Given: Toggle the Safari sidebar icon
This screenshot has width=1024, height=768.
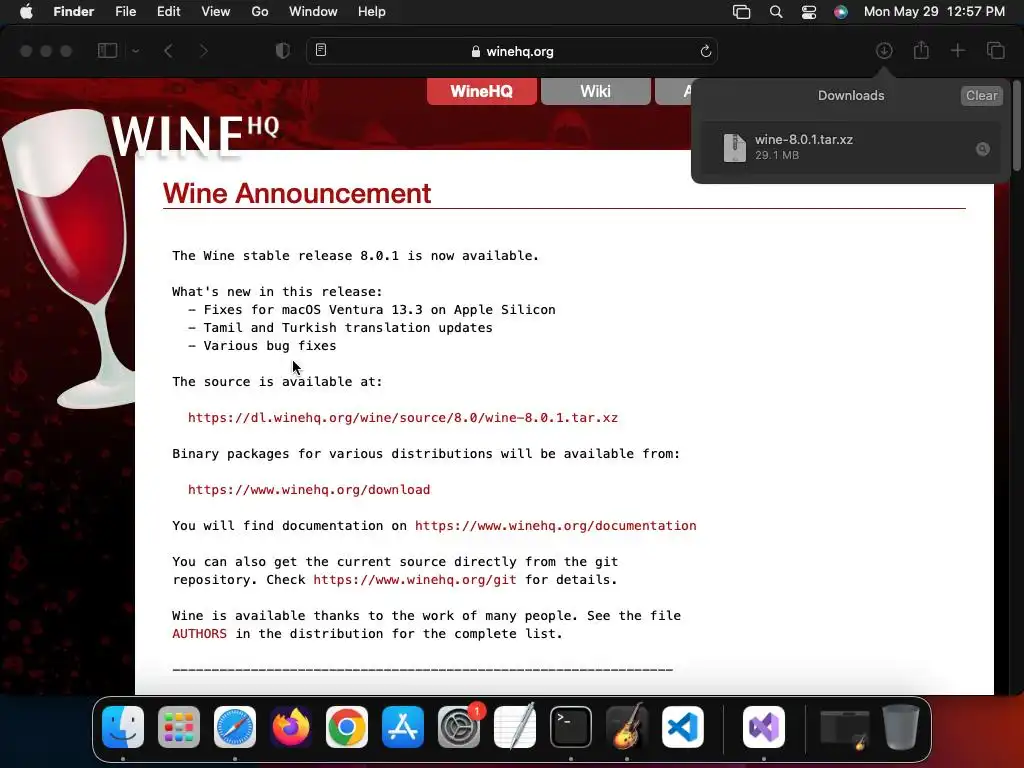Looking at the screenshot, I should 107,51.
